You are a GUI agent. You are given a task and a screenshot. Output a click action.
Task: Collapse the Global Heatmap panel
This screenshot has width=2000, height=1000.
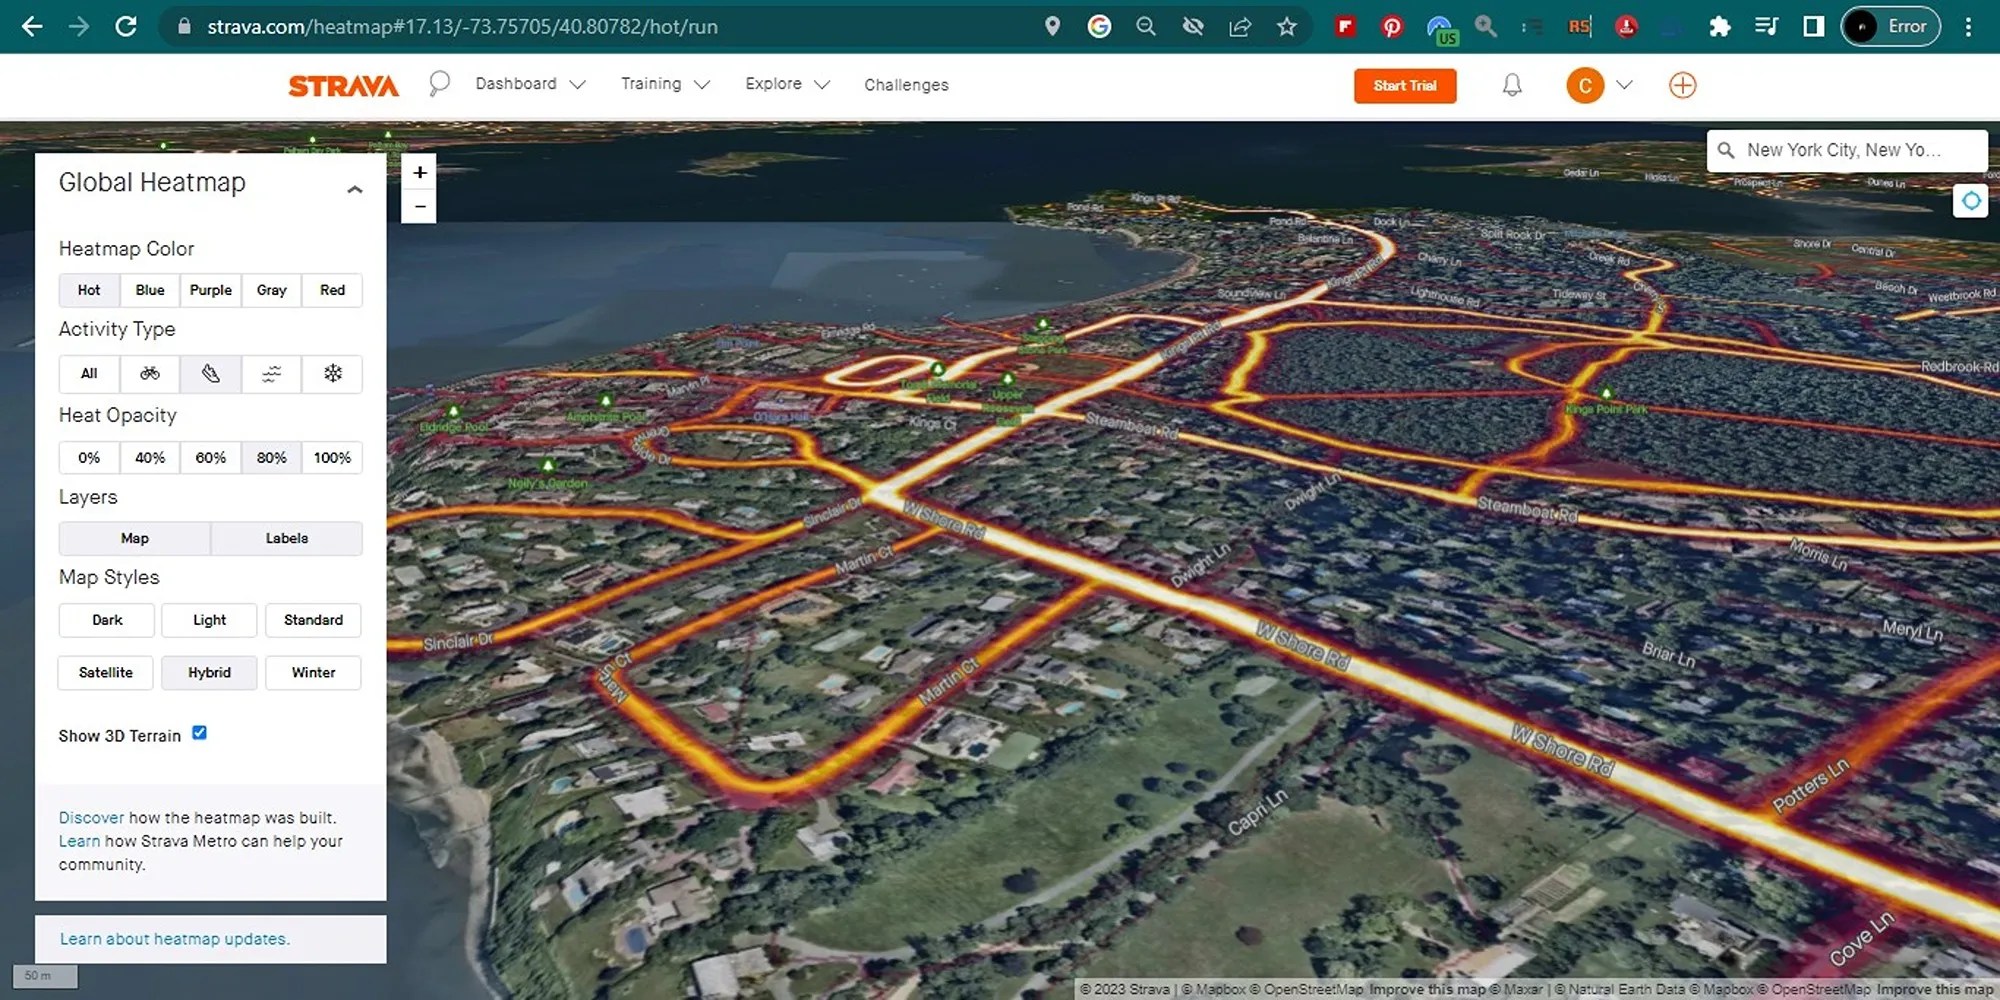(355, 188)
